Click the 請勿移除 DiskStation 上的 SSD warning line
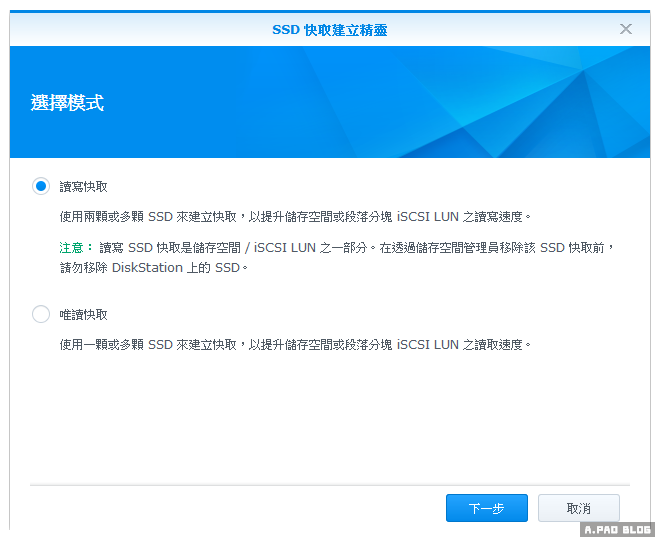The image size is (660, 542). coord(152,268)
